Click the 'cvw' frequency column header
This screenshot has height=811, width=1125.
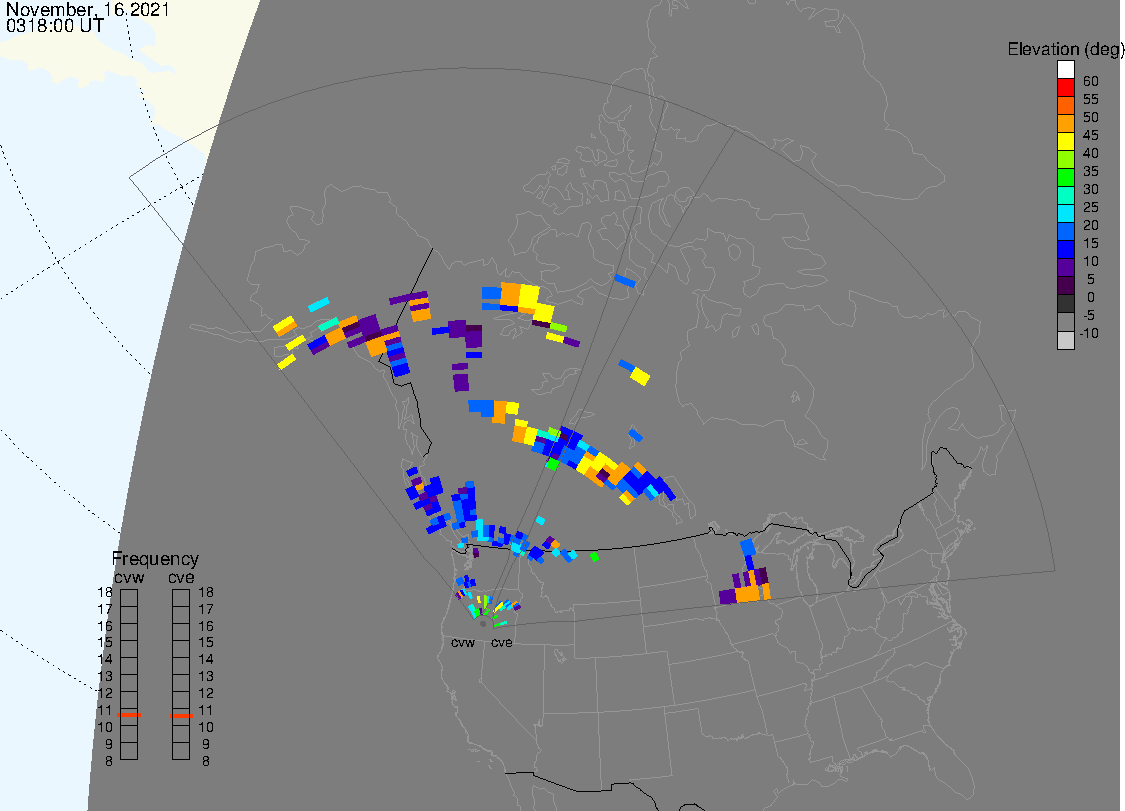(129, 578)
